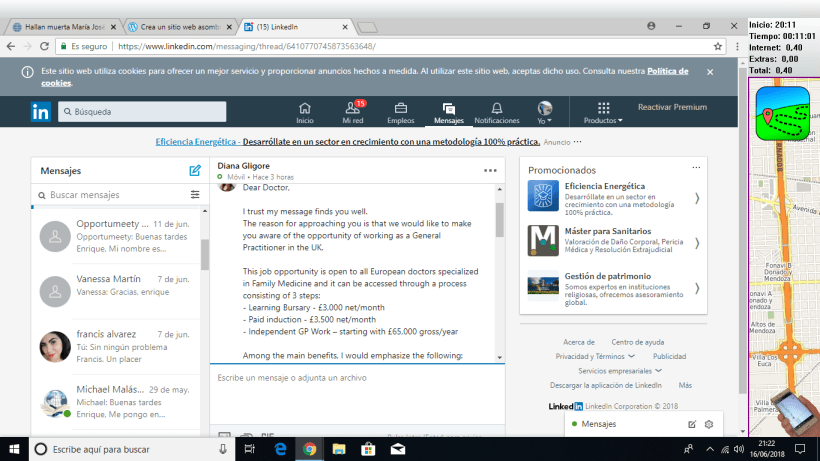This screenshot has height=461, width=820.
Task: Open message filter settings icon
Action: [195, 194]
